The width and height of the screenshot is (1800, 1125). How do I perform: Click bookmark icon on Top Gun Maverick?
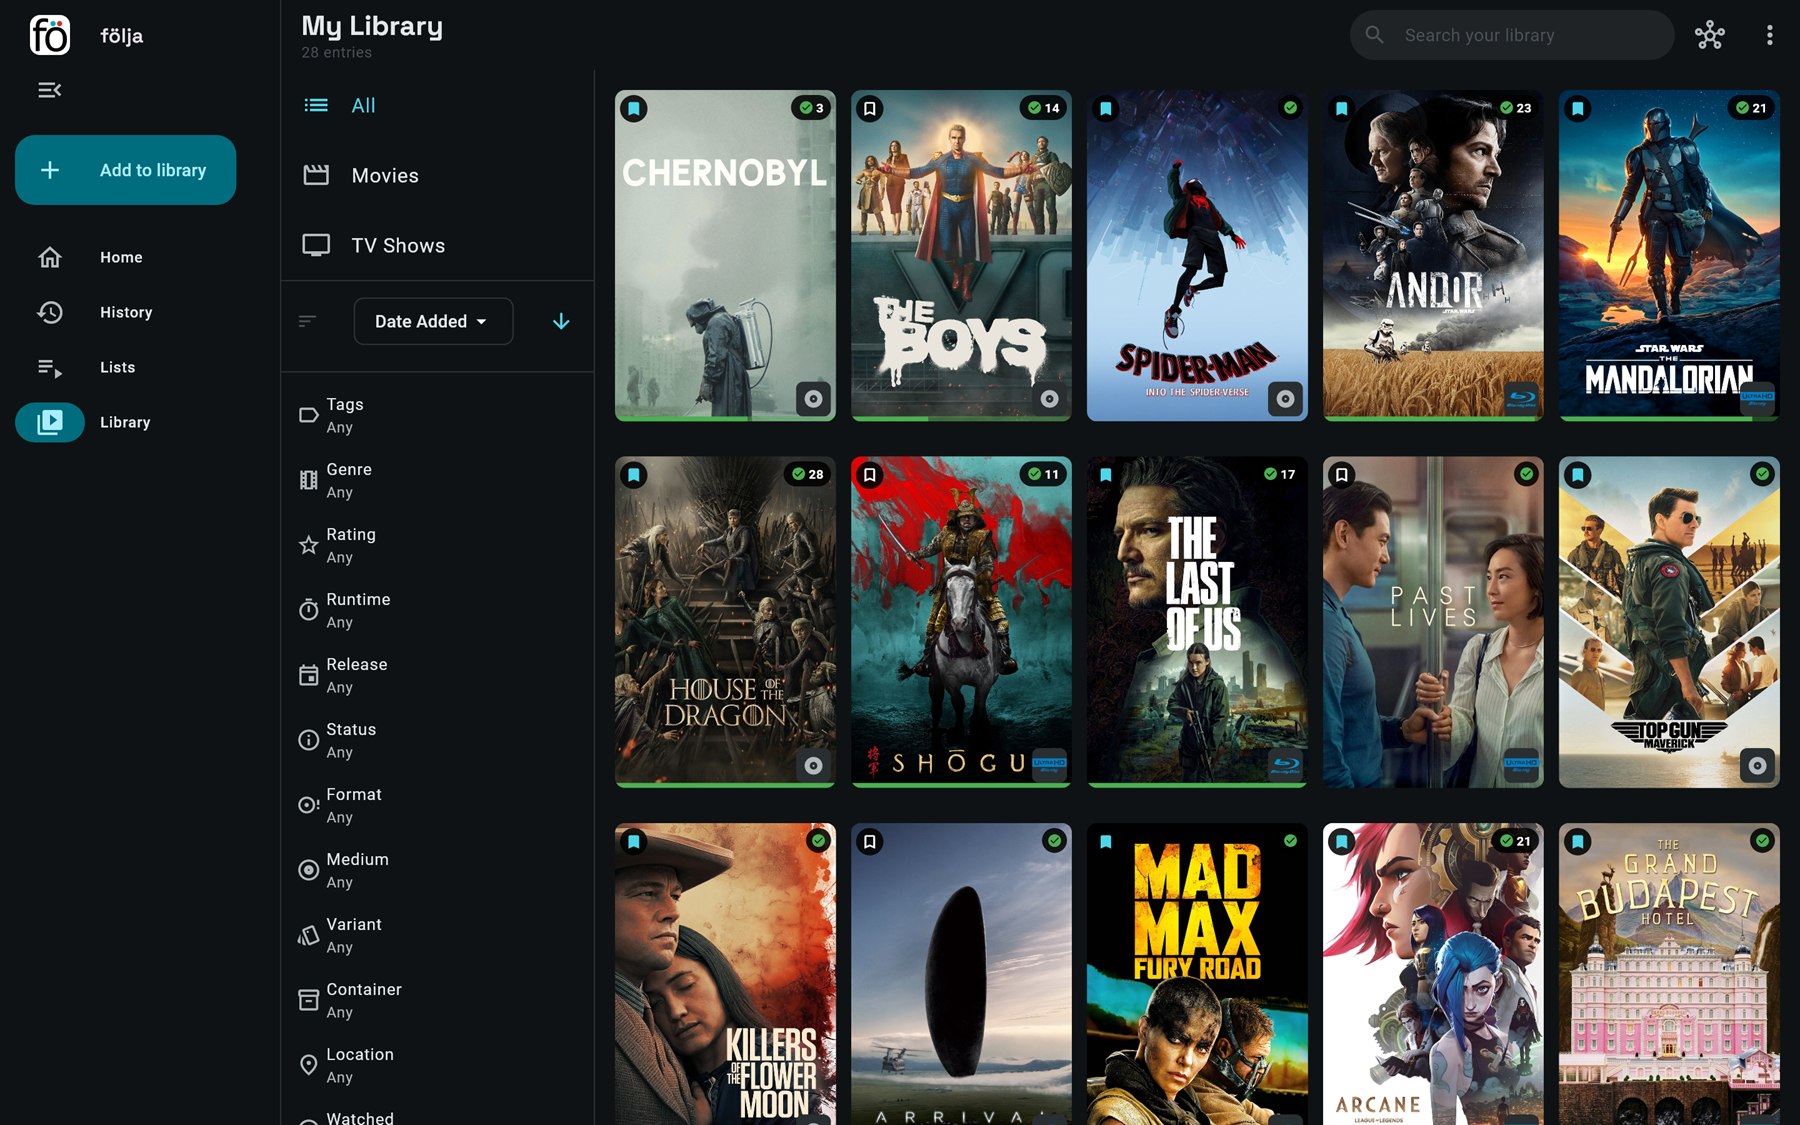(1578, 475)
